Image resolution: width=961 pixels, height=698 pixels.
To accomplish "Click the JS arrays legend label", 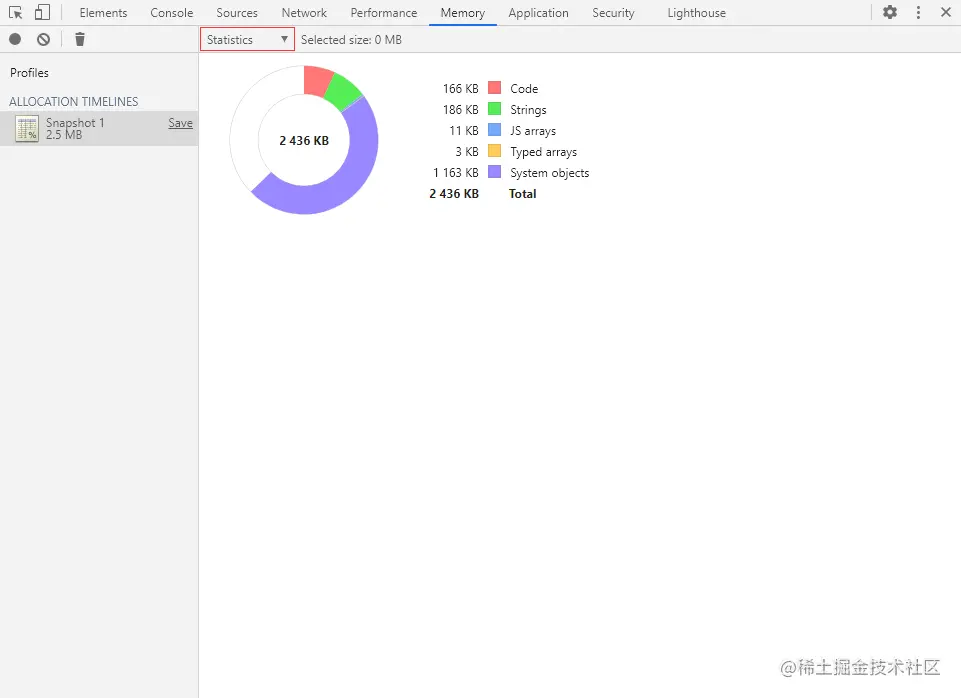I will [533, 131].
